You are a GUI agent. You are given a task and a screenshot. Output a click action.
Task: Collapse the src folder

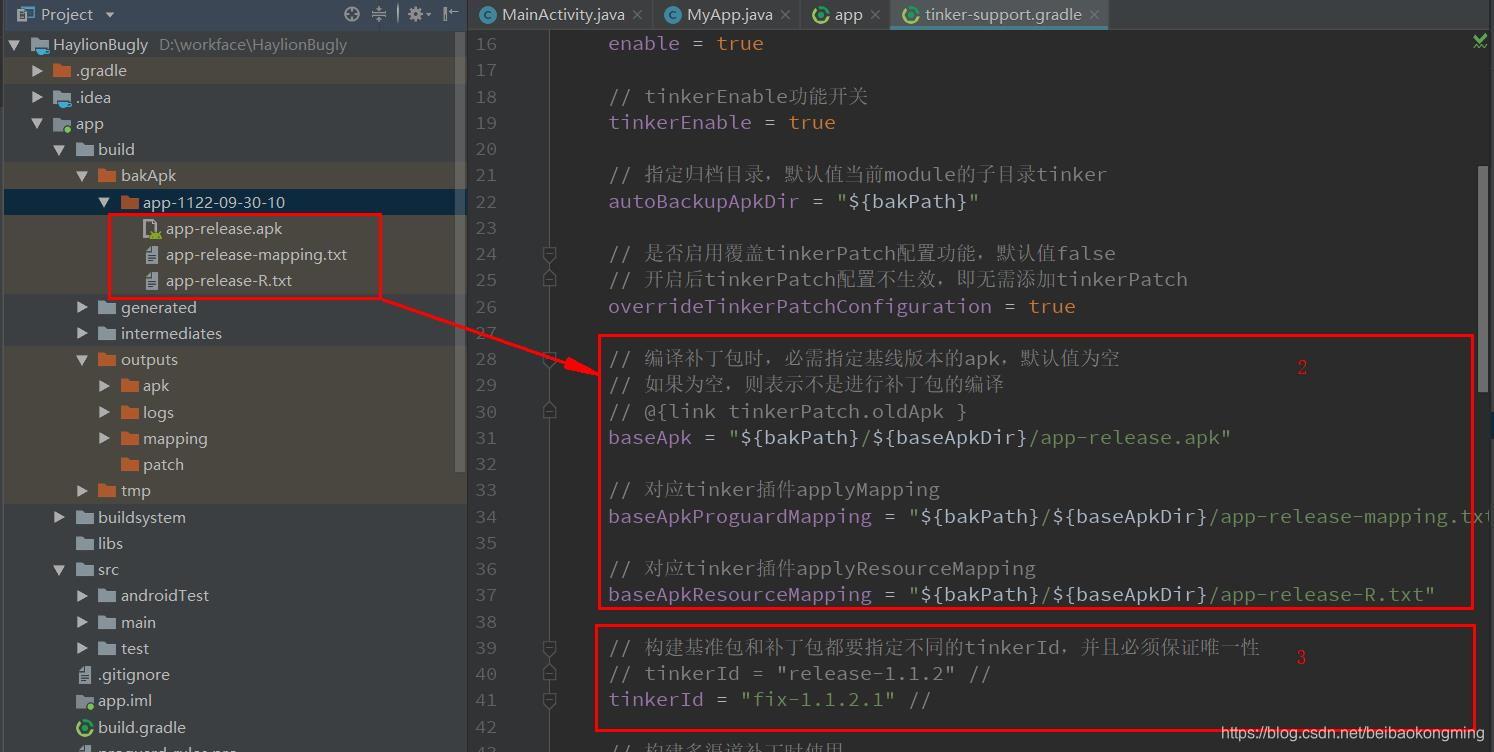tap(59, 570)
